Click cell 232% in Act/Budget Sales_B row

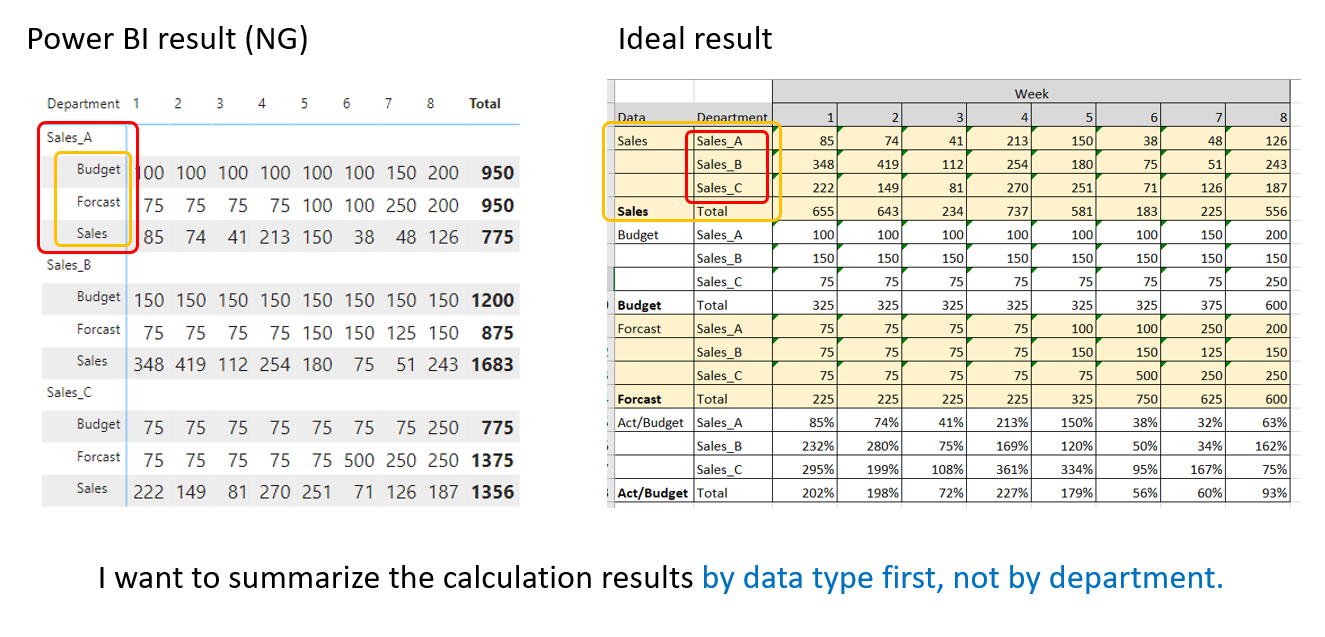point(805,446)
